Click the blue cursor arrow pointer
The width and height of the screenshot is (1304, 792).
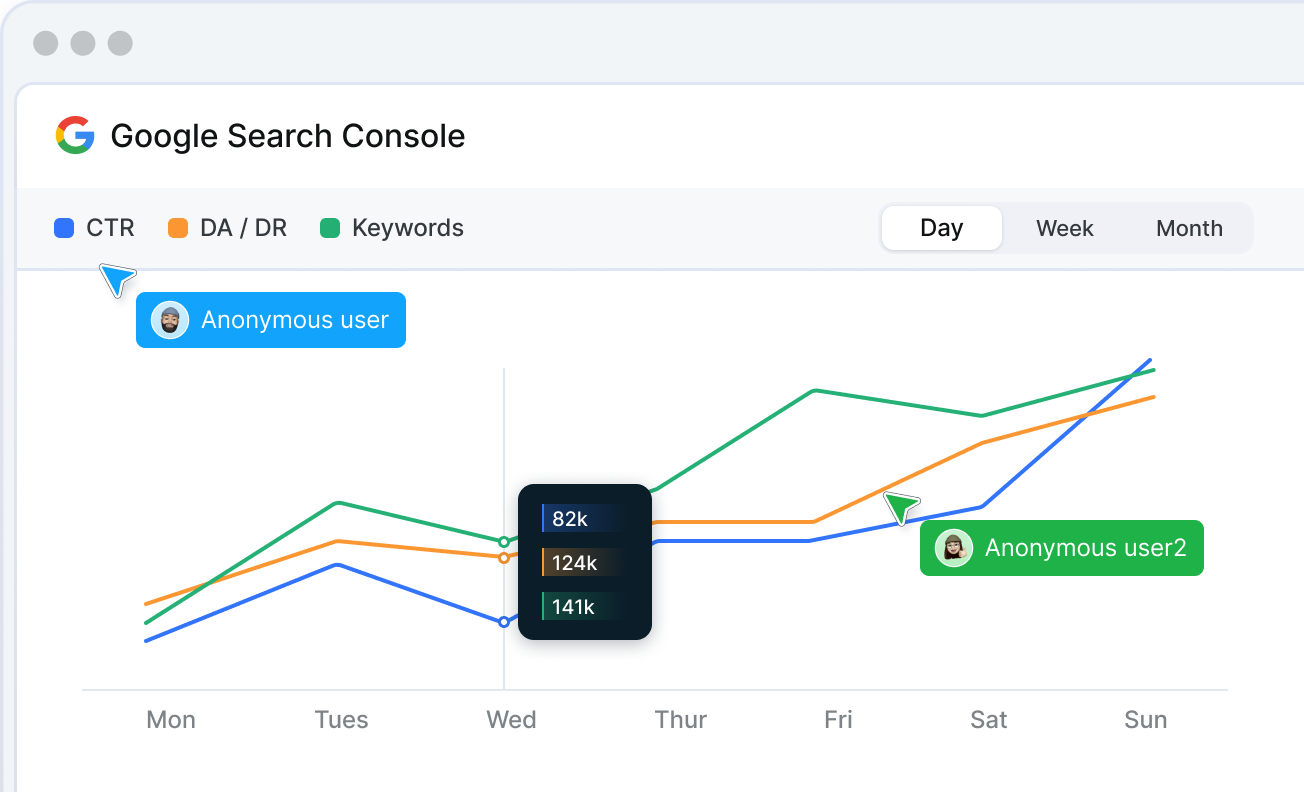point(117,279)
